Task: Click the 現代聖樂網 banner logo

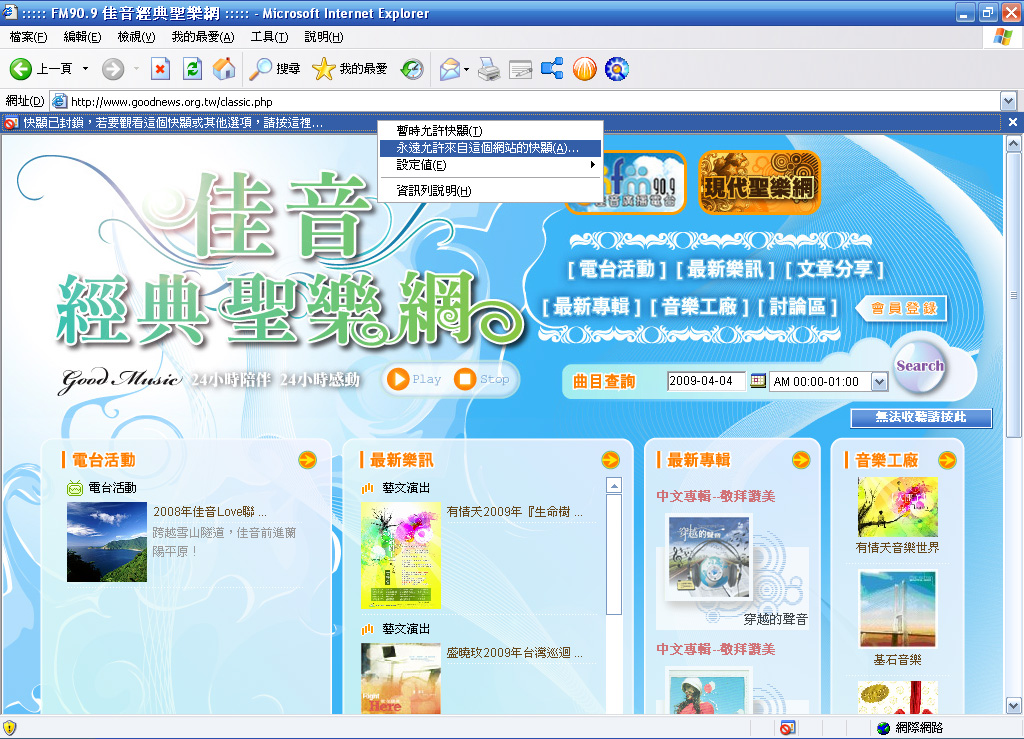Action: [759, 182]
